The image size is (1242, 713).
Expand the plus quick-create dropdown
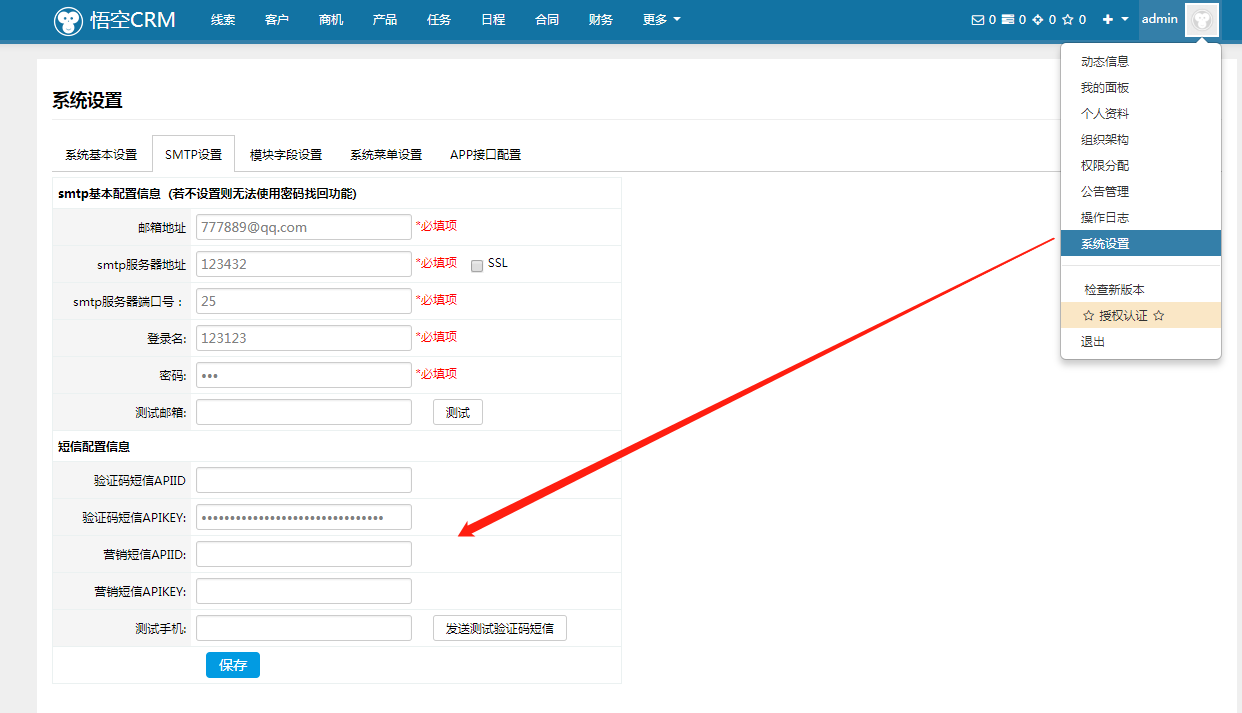(x=1114, y=20)
